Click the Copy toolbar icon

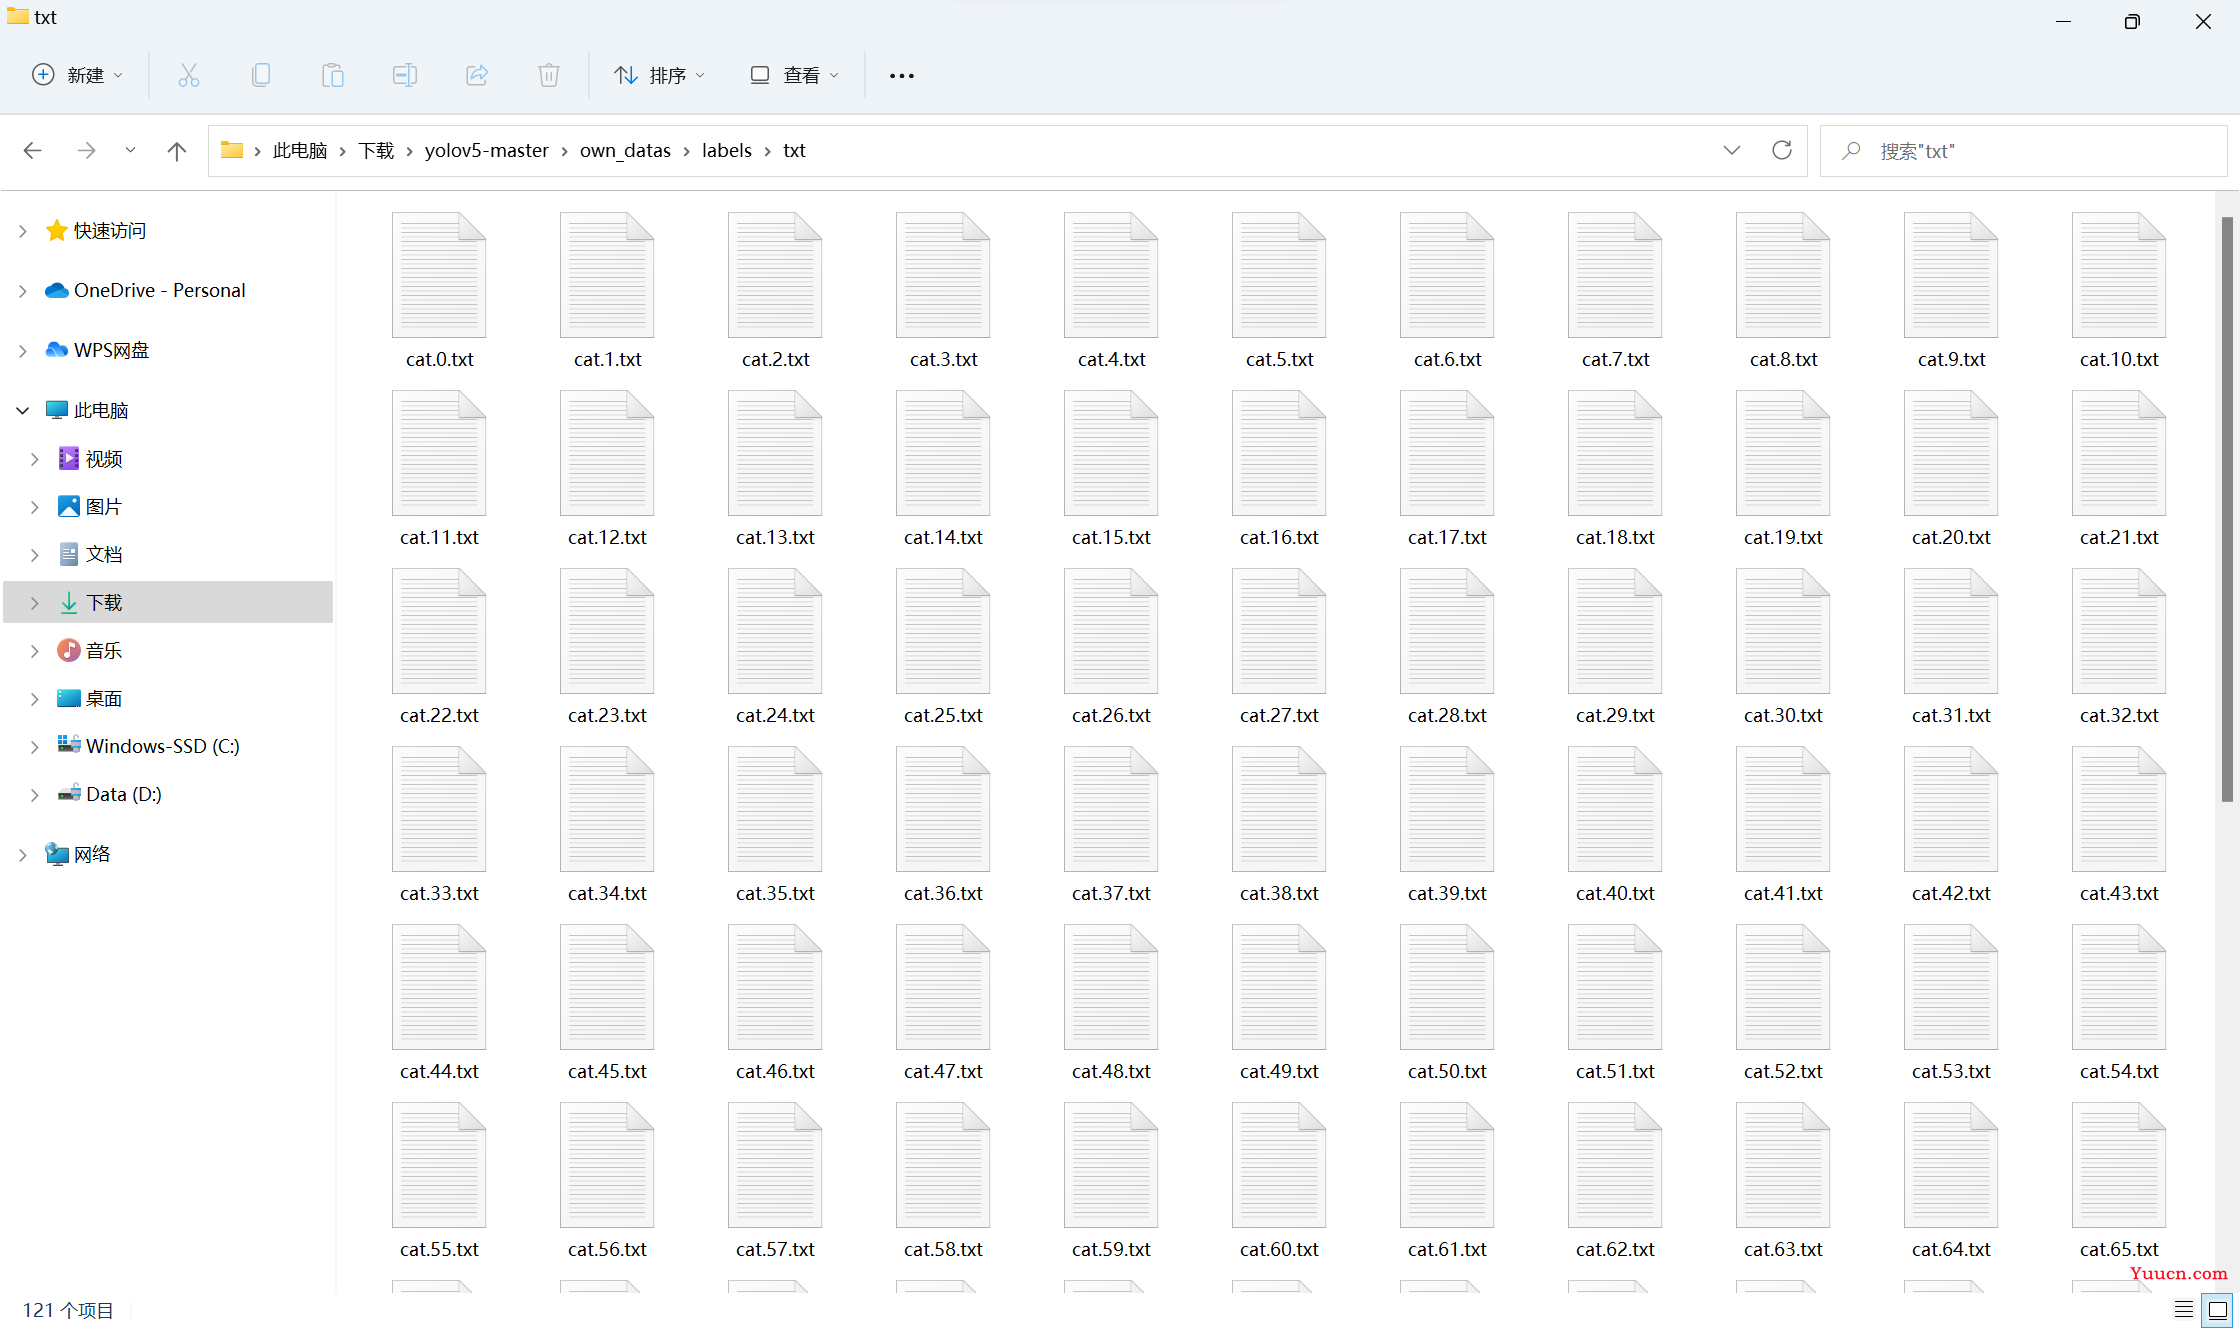[261, 75]
